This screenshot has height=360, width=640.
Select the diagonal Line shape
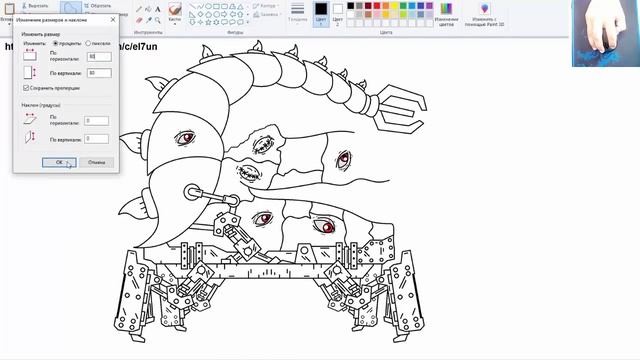(192, 7)
